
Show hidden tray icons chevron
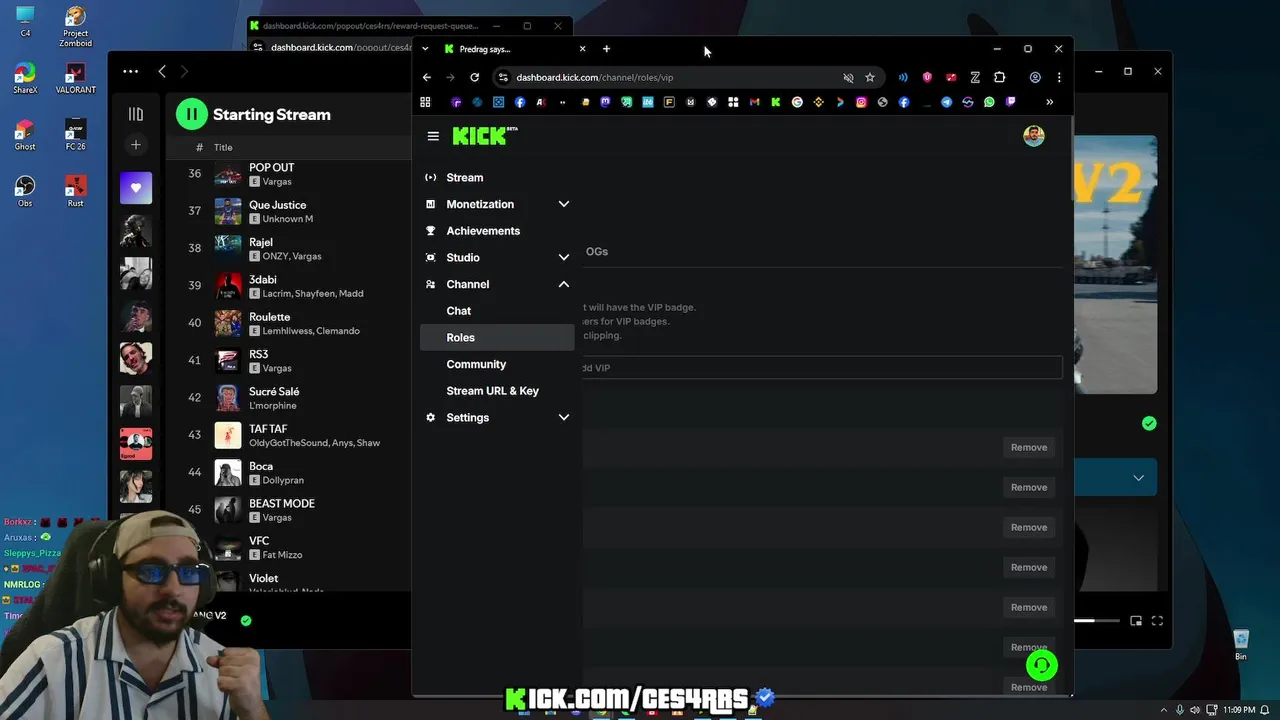pyautogui.click(x=1165, y=710)
